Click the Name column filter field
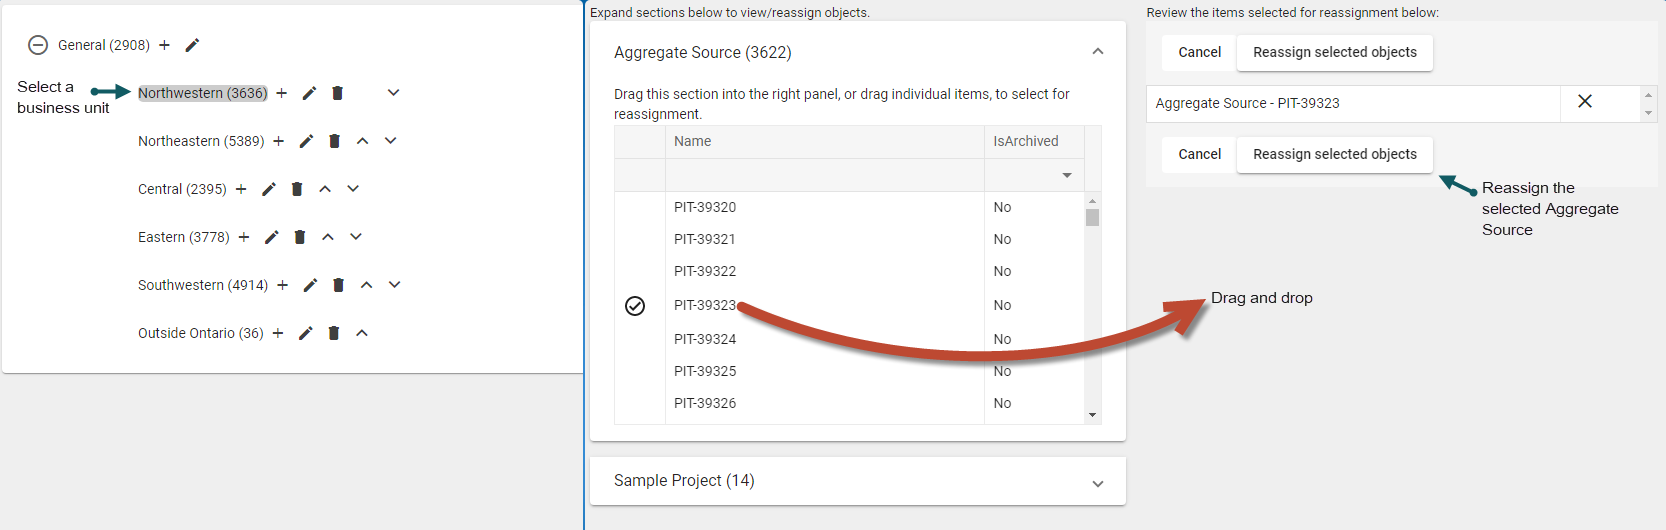Screen dimensions: 1666x530 coord(824,175)
